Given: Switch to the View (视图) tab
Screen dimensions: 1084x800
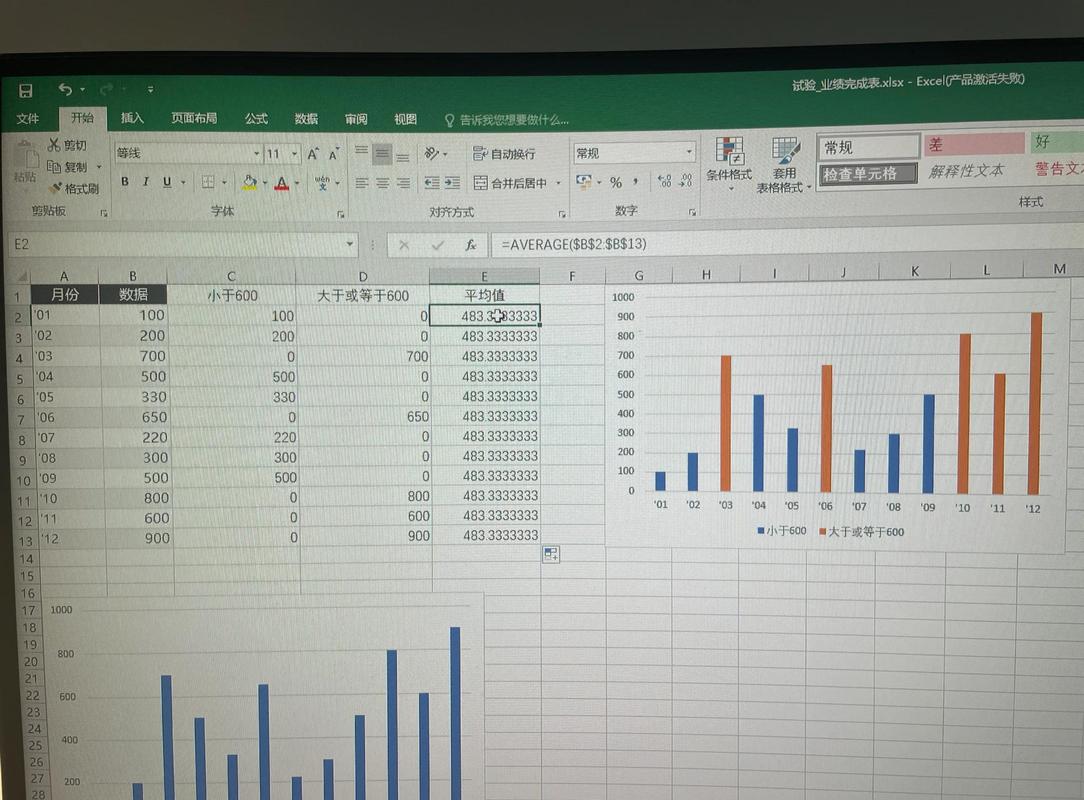Looking at the screenshot, I should (406, 119).
